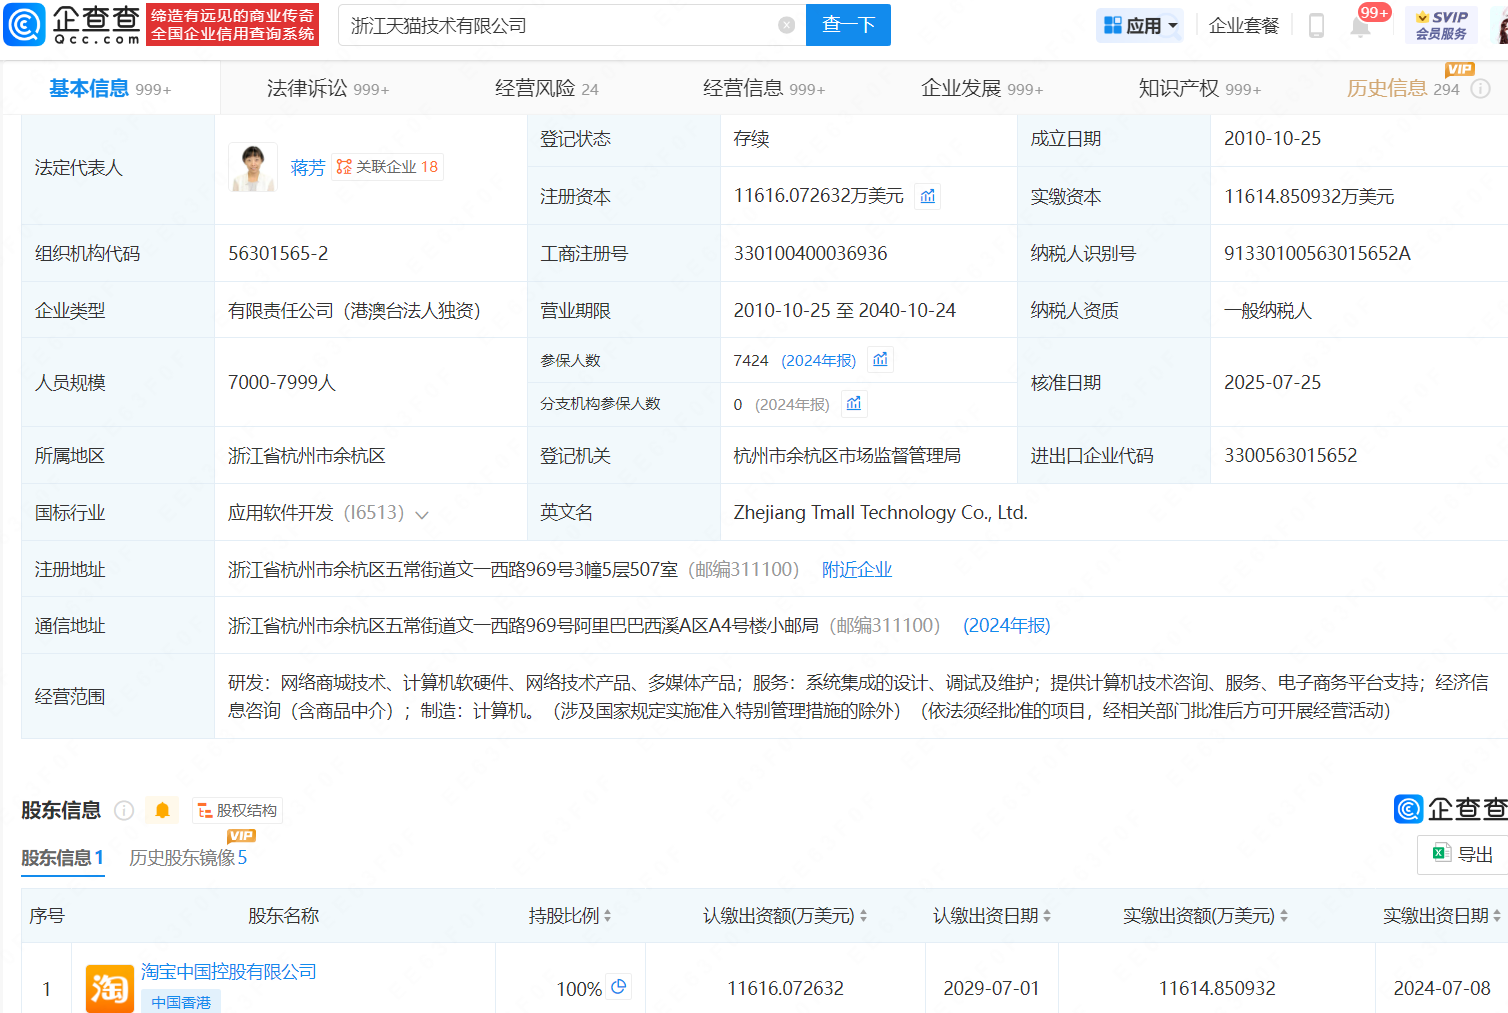Clear the search box with the X icon
This screenshot has height=1013, width=1508.
(787, 25)
